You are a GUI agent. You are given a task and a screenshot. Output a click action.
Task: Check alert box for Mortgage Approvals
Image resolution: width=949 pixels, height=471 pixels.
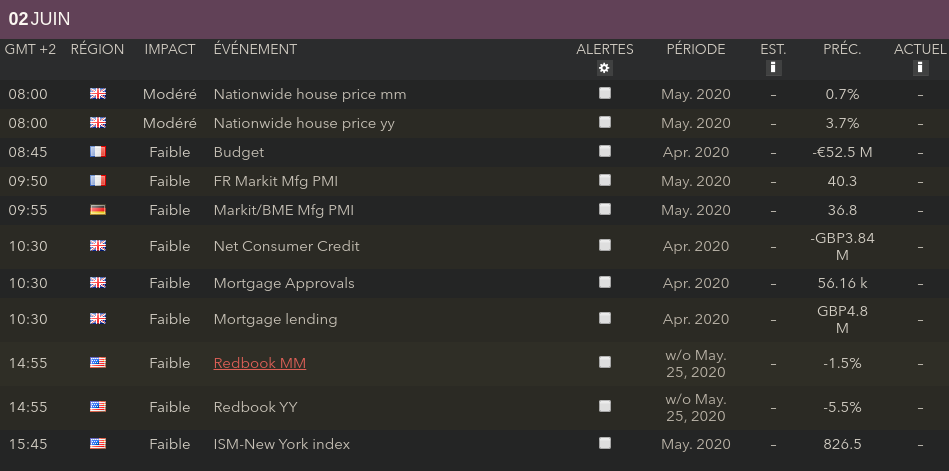click(x=604, y=282)
